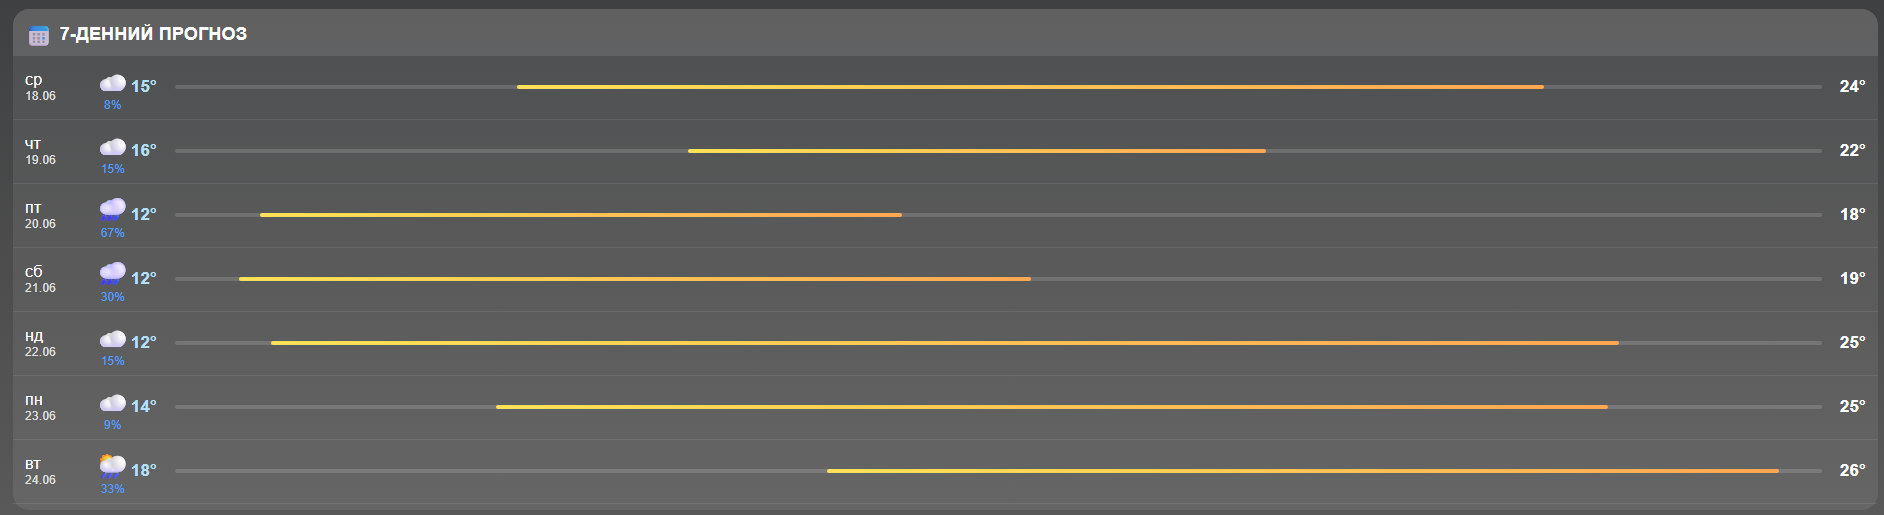
Task: Click the 12° minimum temperature on Sunday
Action: point(144,342)
